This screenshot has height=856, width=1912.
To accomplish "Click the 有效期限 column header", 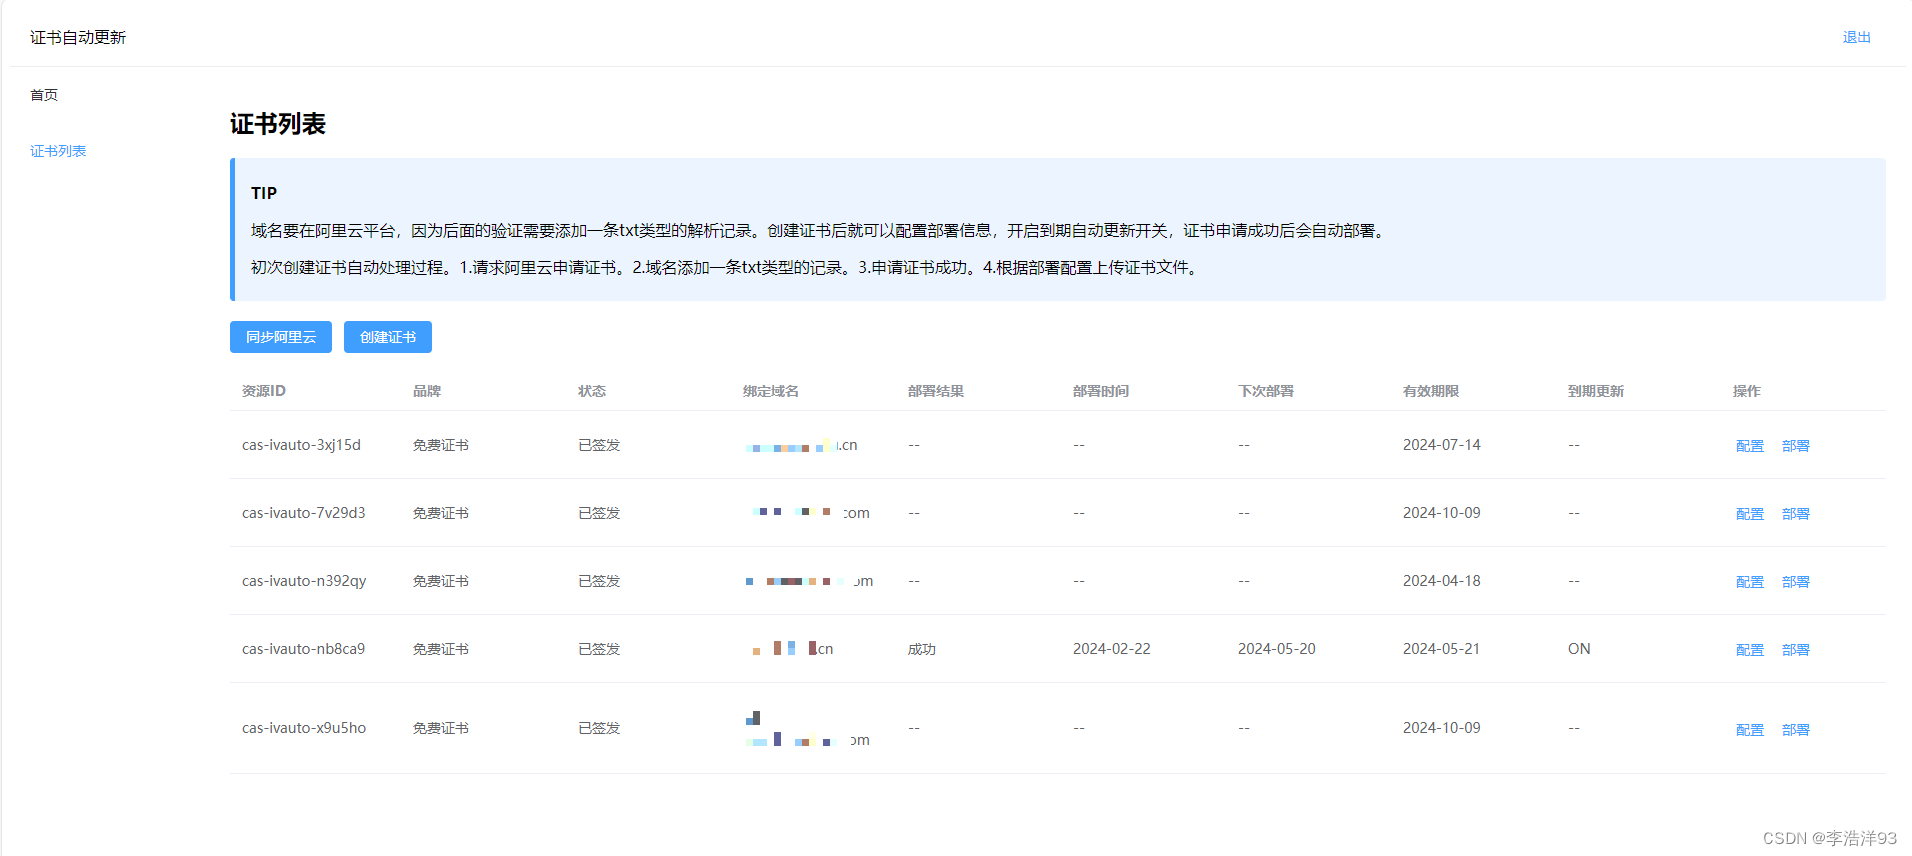I will point(1431,391).
